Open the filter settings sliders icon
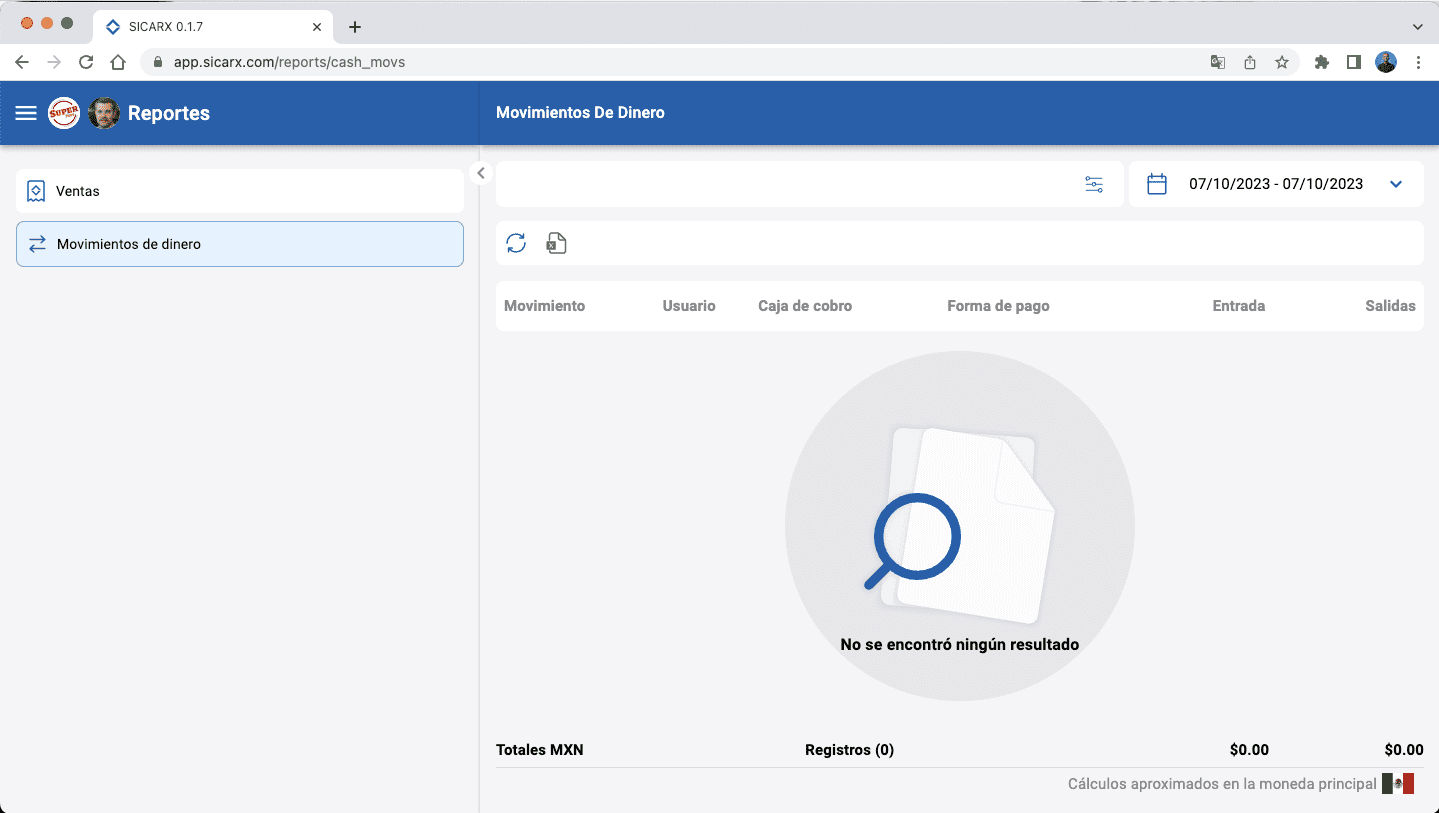Viewport: 1439px width, 813px height. coord(1094,184)
